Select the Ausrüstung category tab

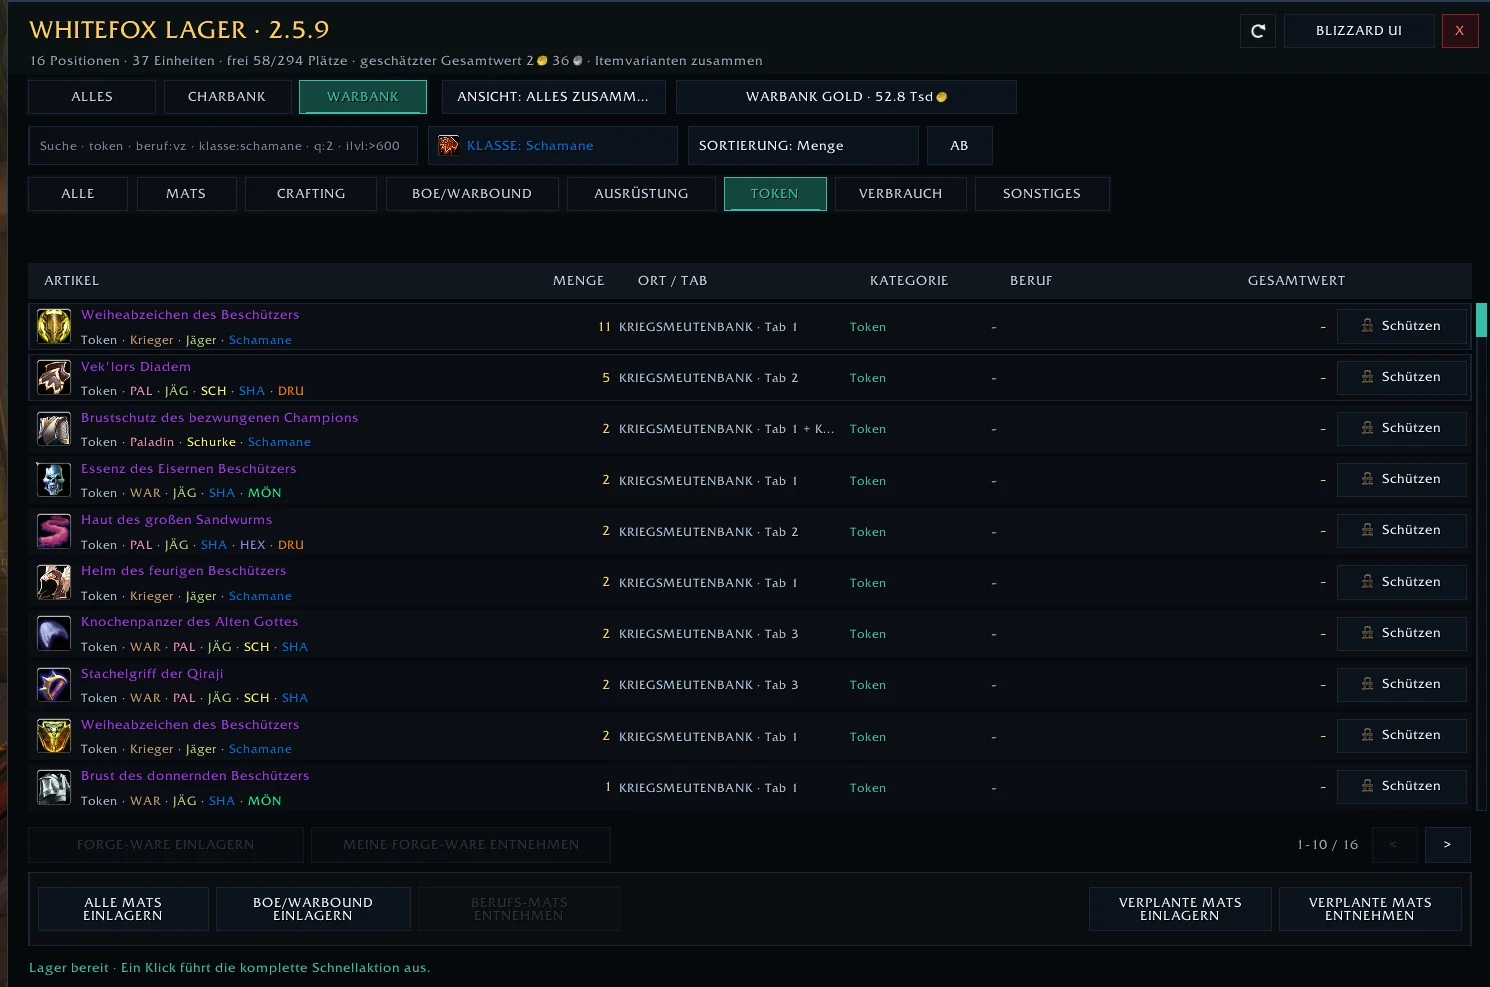click(641, 194)
